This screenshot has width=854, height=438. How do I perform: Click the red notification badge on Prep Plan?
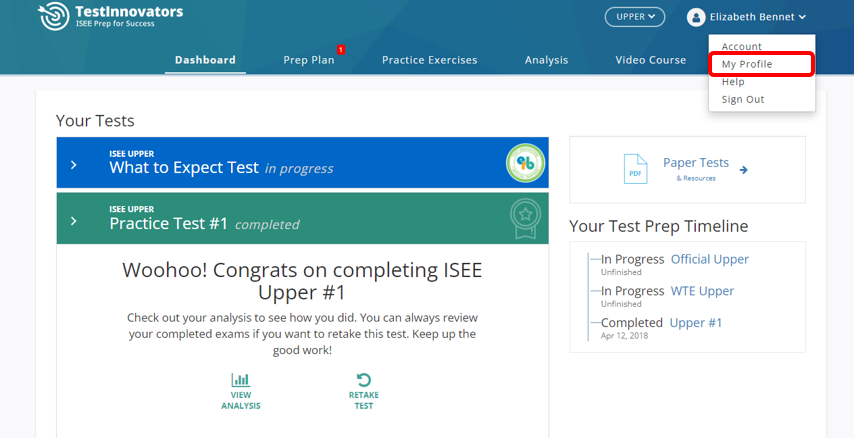pyautogui.click(x=341, y=50)
